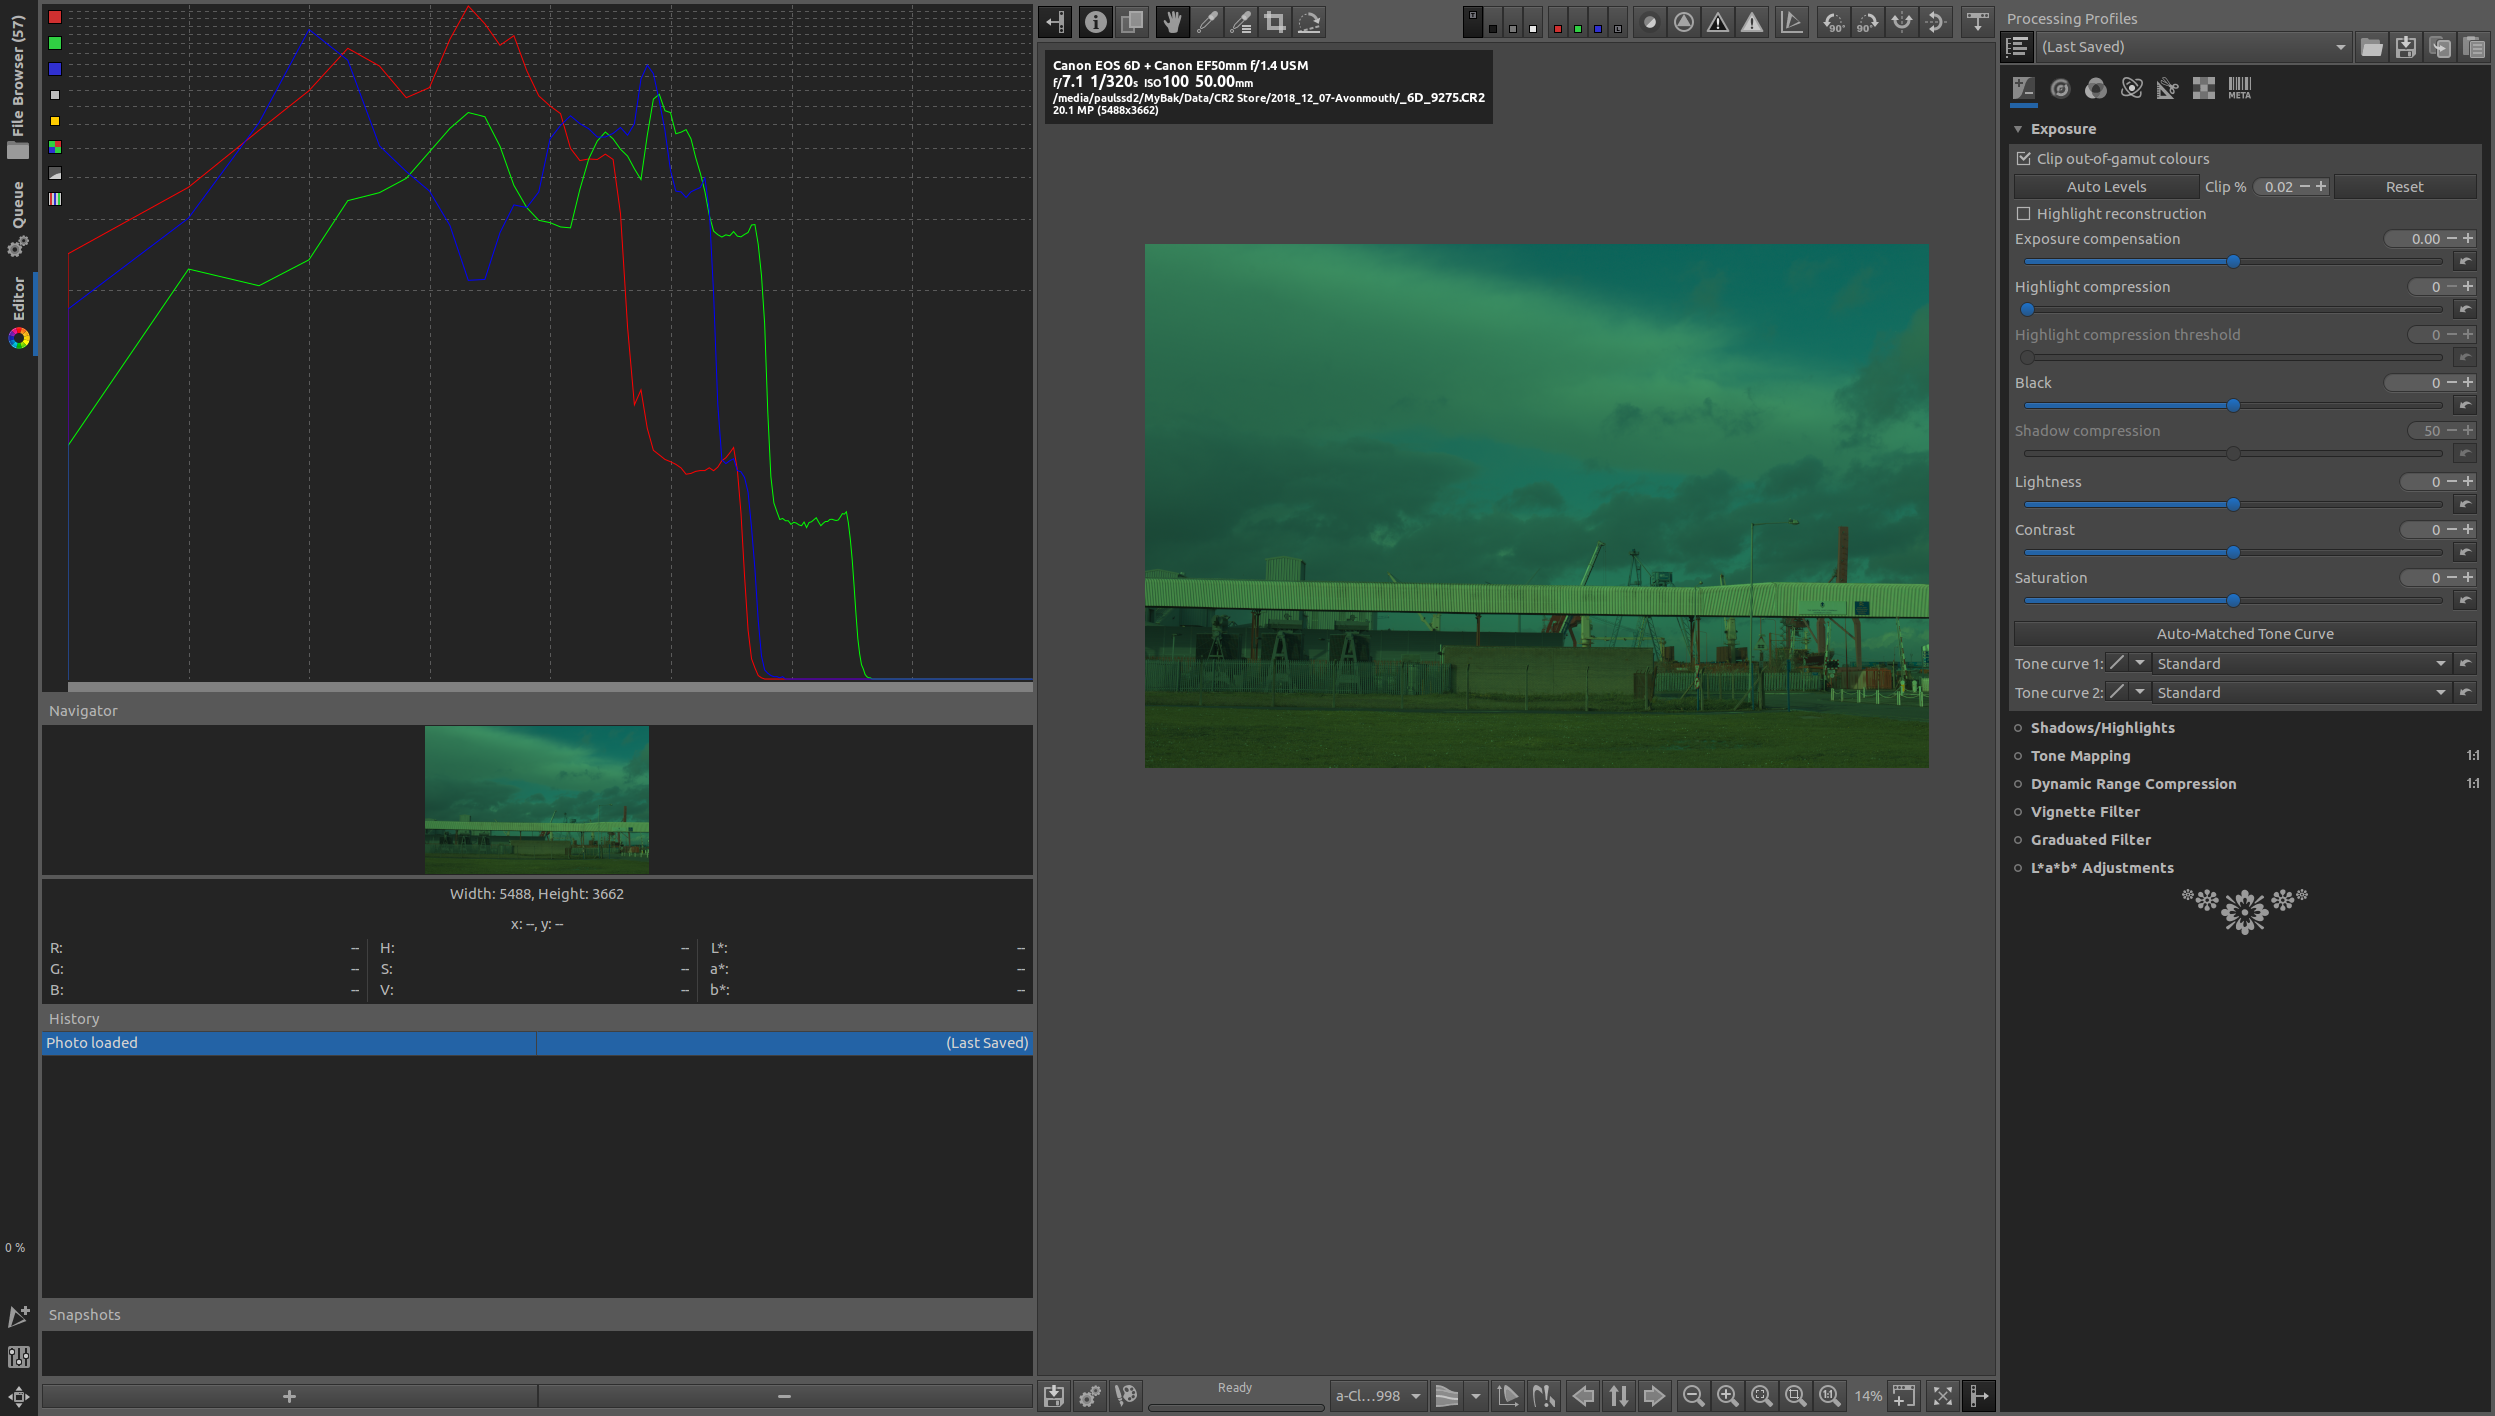Screen dimensions: 2495x1416
Task: Zoom preview to 100%
Action: 1830,1396
